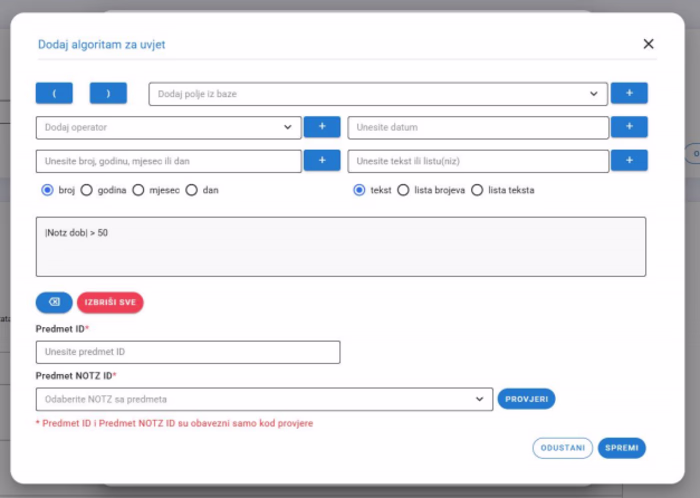
Task: Open the Odaberite NOTZ sa predmeta dropdown
Action: pos(264,399)
